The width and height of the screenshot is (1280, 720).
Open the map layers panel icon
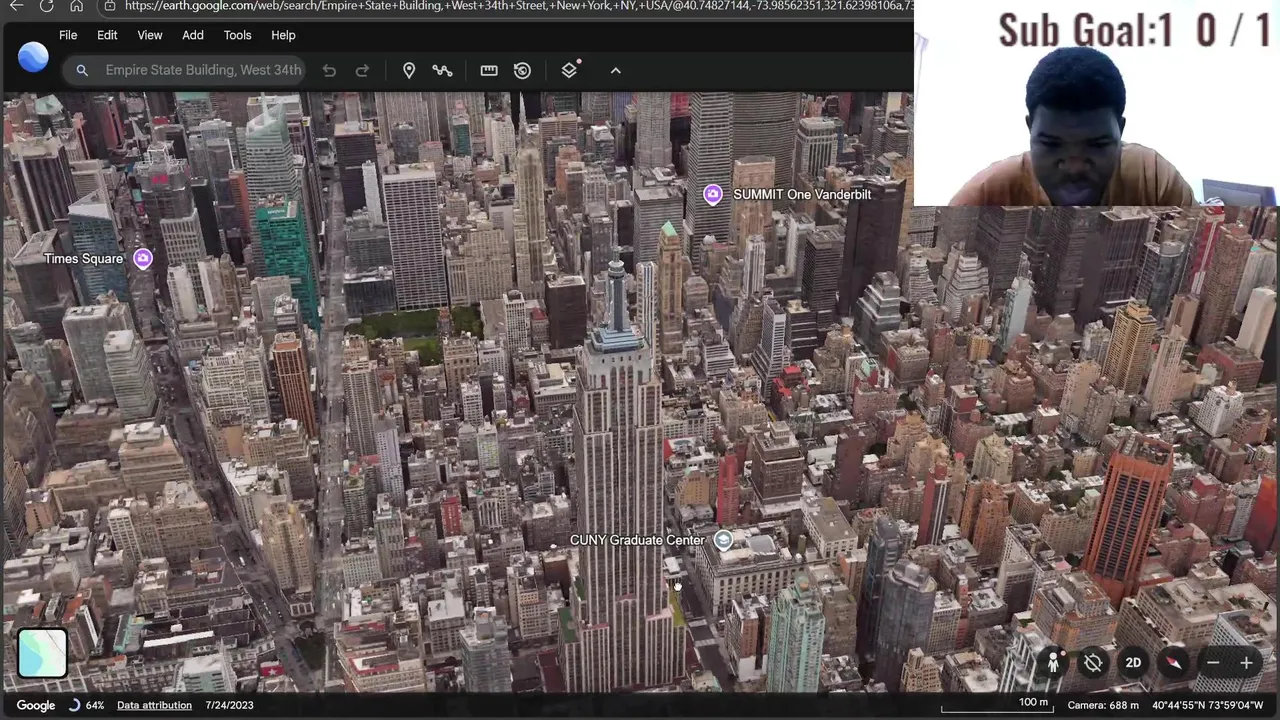coord(570,70)
